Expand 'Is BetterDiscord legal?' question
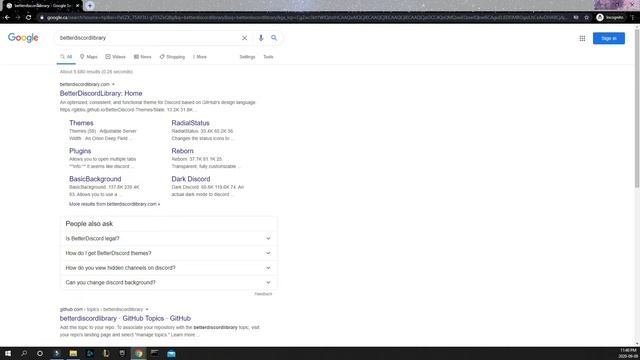Image resolution: width=640 pixels, height=360 pixels. [168, 238]
